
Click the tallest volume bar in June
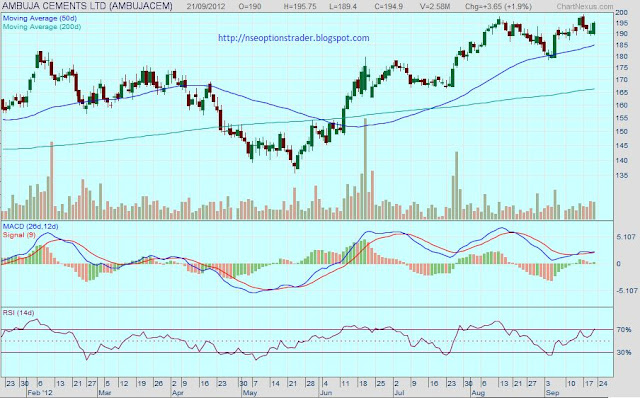coord(365,169)
